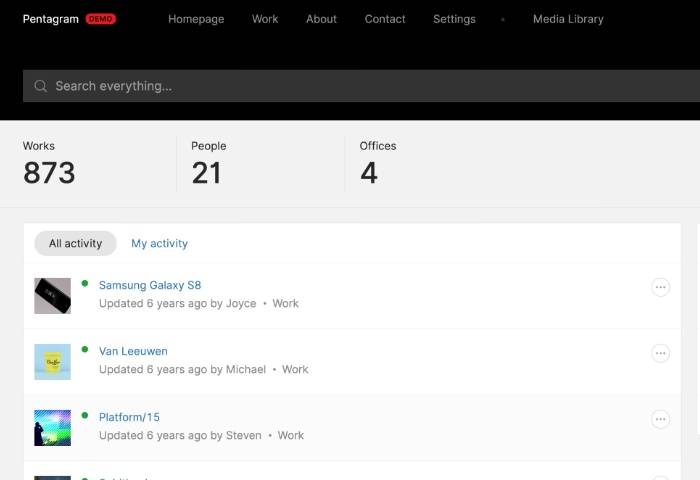Open Settings in the top navigation
This screenshot has width=700, height=480.
pos(454,19)
